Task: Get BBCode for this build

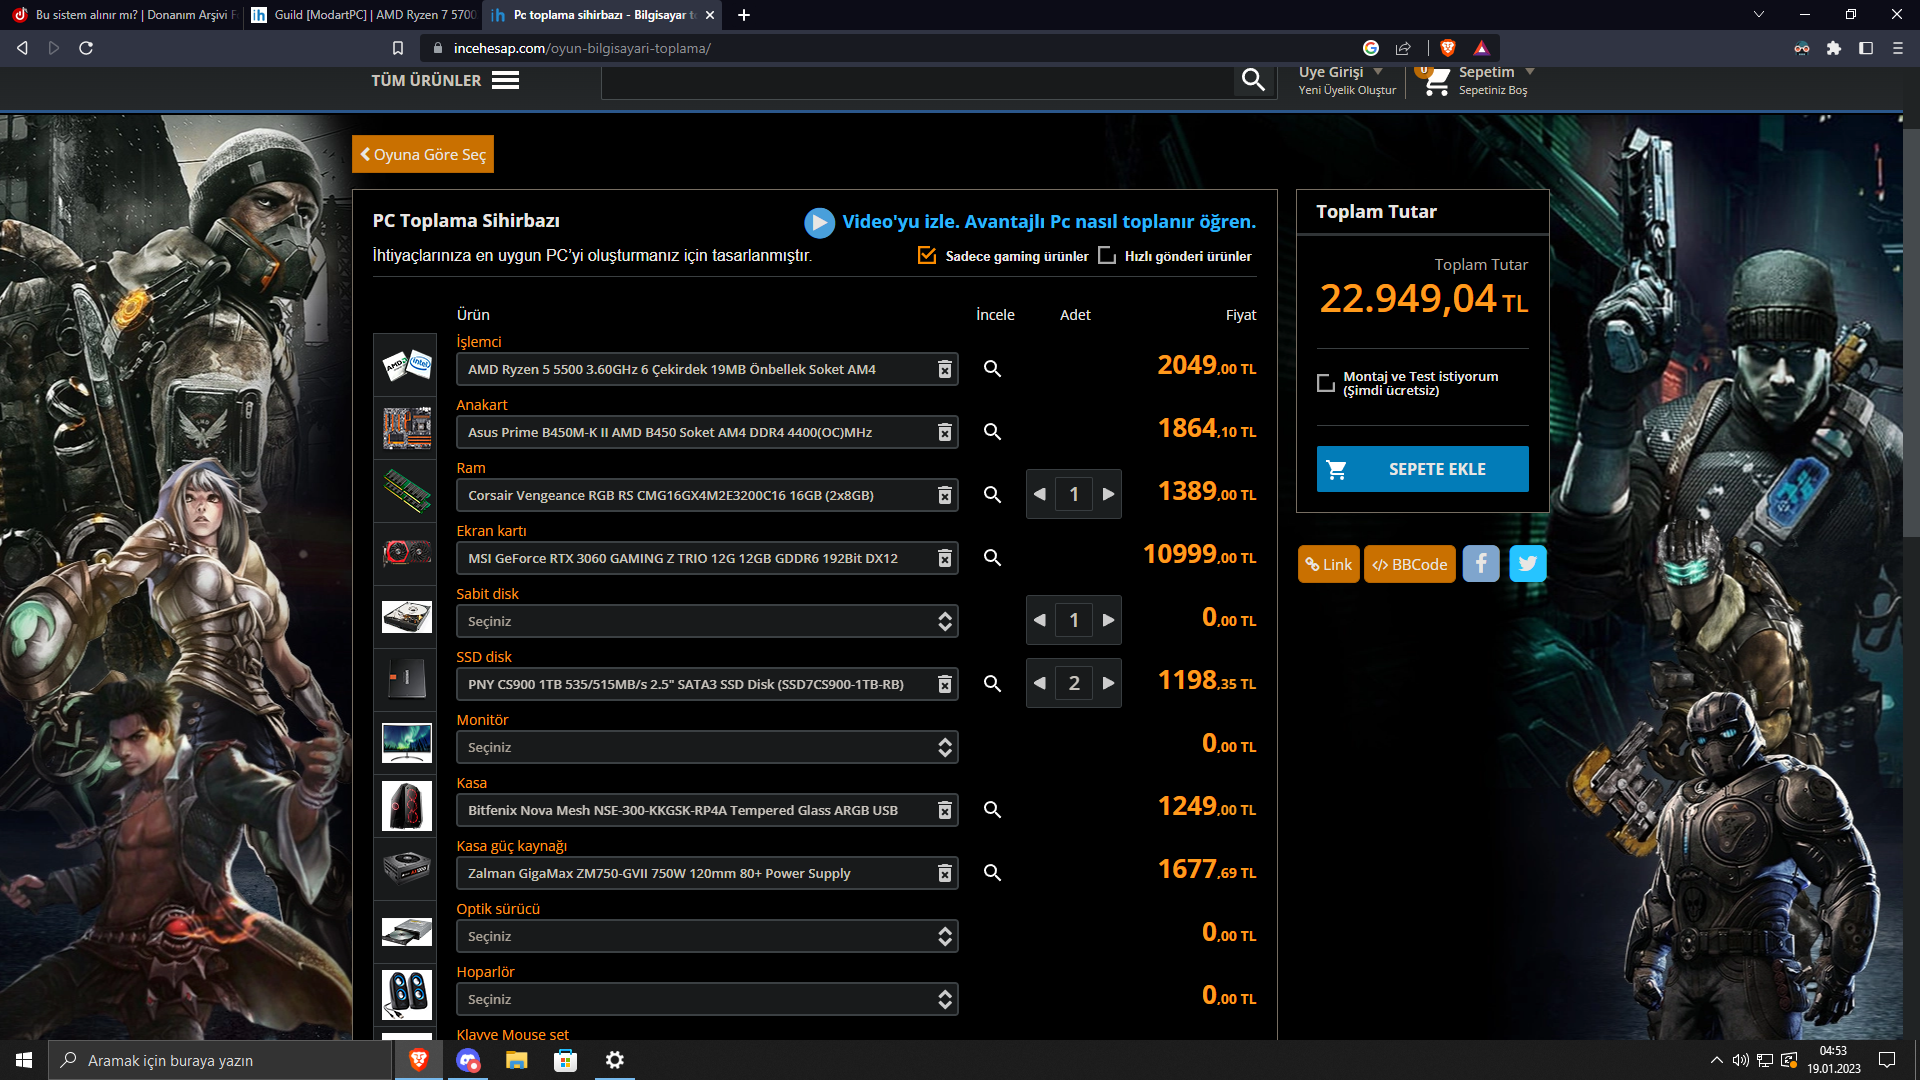Action: point(1410,564)
